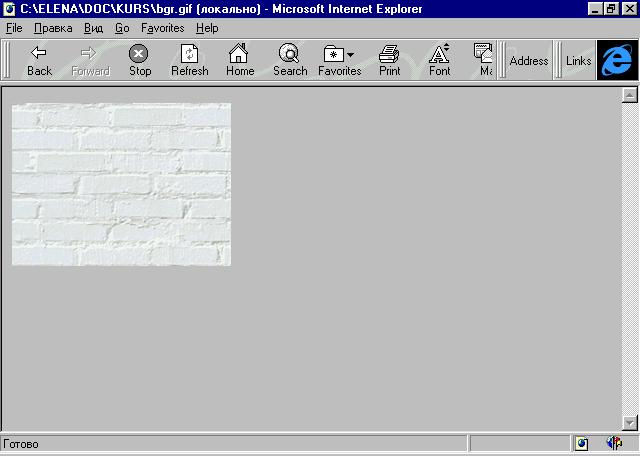Image resolution: width=640 pixels, height=456 pixels.
Task: Click the Internet Explorer logo icon
Action: pos(617,60)
